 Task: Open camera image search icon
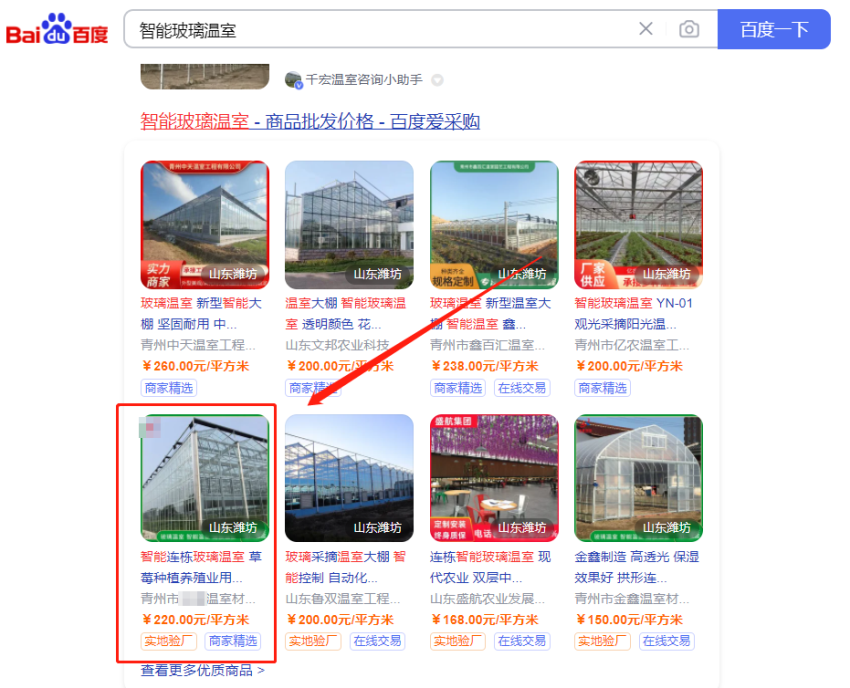689,29
